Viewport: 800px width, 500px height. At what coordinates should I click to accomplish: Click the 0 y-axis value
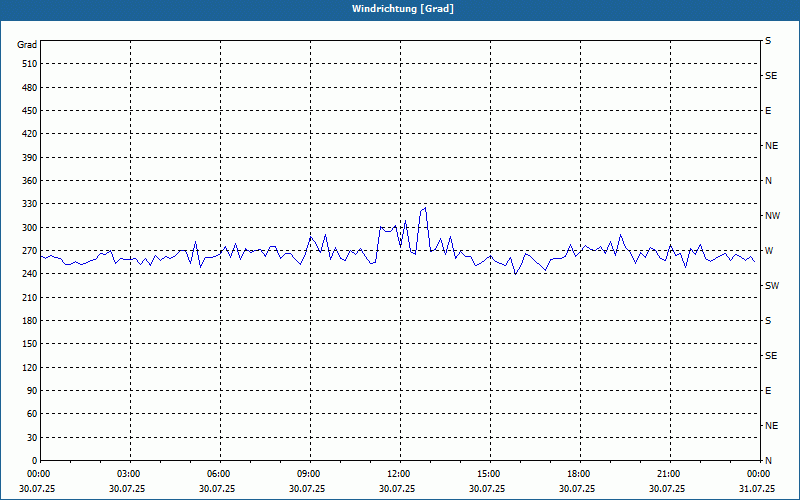34,461
